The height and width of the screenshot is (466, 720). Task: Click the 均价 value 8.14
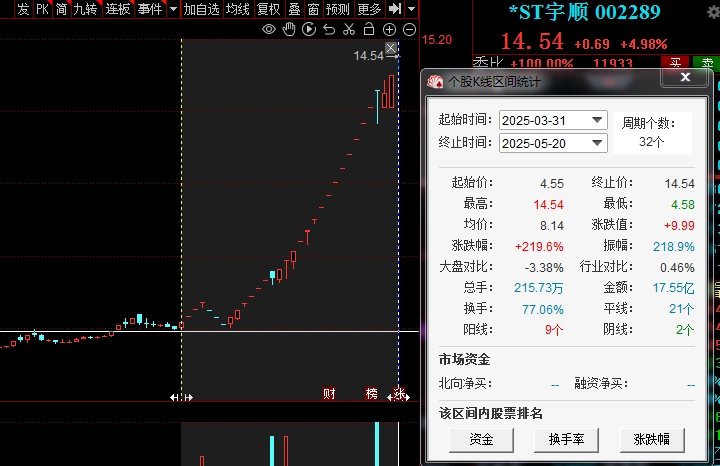551,225
